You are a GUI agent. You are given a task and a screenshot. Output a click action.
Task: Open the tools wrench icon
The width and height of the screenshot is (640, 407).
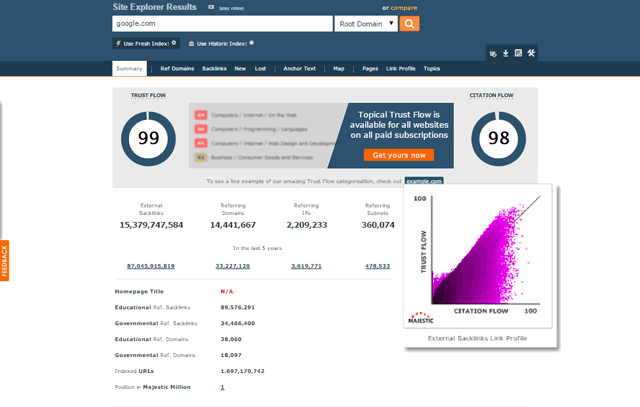(x=532, y=53)
